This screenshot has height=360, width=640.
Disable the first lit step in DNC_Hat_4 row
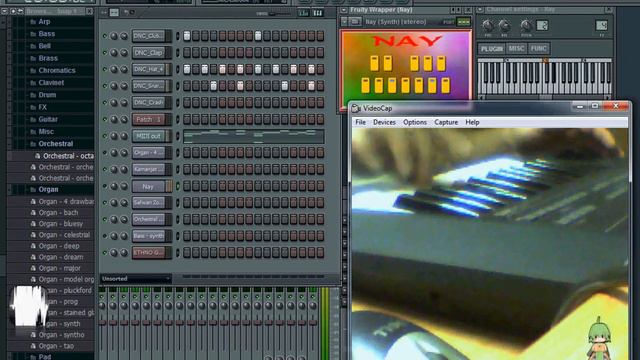pos(187,69)
